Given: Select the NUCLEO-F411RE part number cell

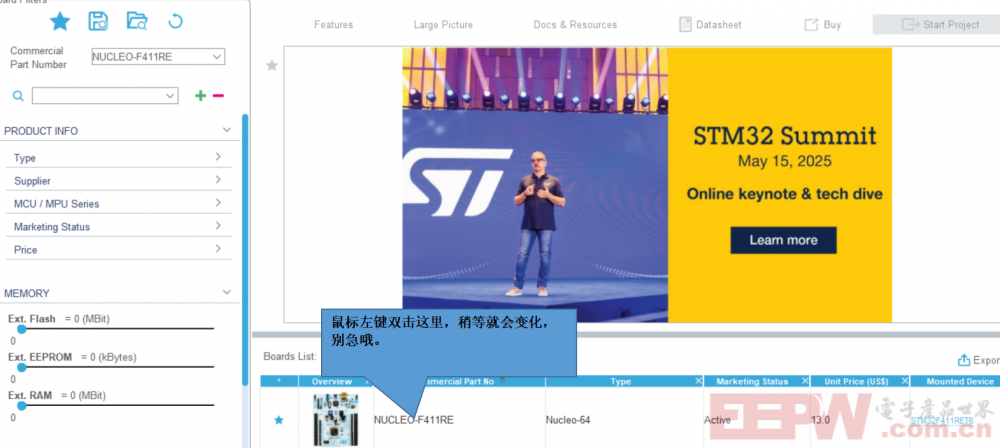Looking at the screenshot, I should pyautogui.click(x=414, y=420).
